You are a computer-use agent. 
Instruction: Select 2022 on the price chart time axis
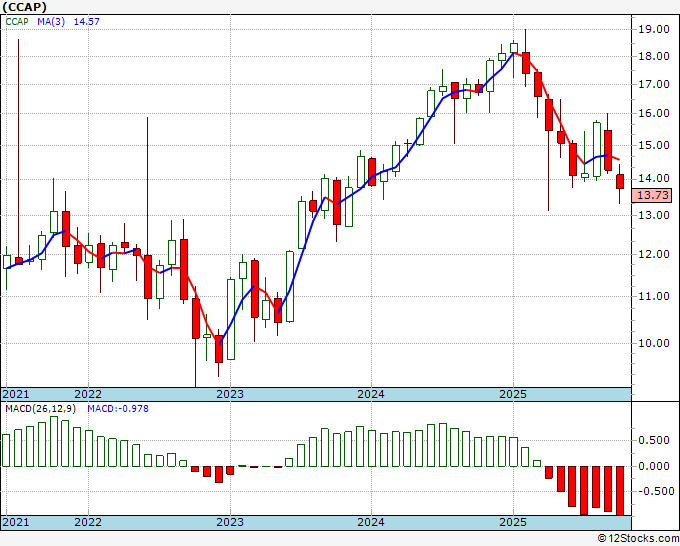pos(88,394)
